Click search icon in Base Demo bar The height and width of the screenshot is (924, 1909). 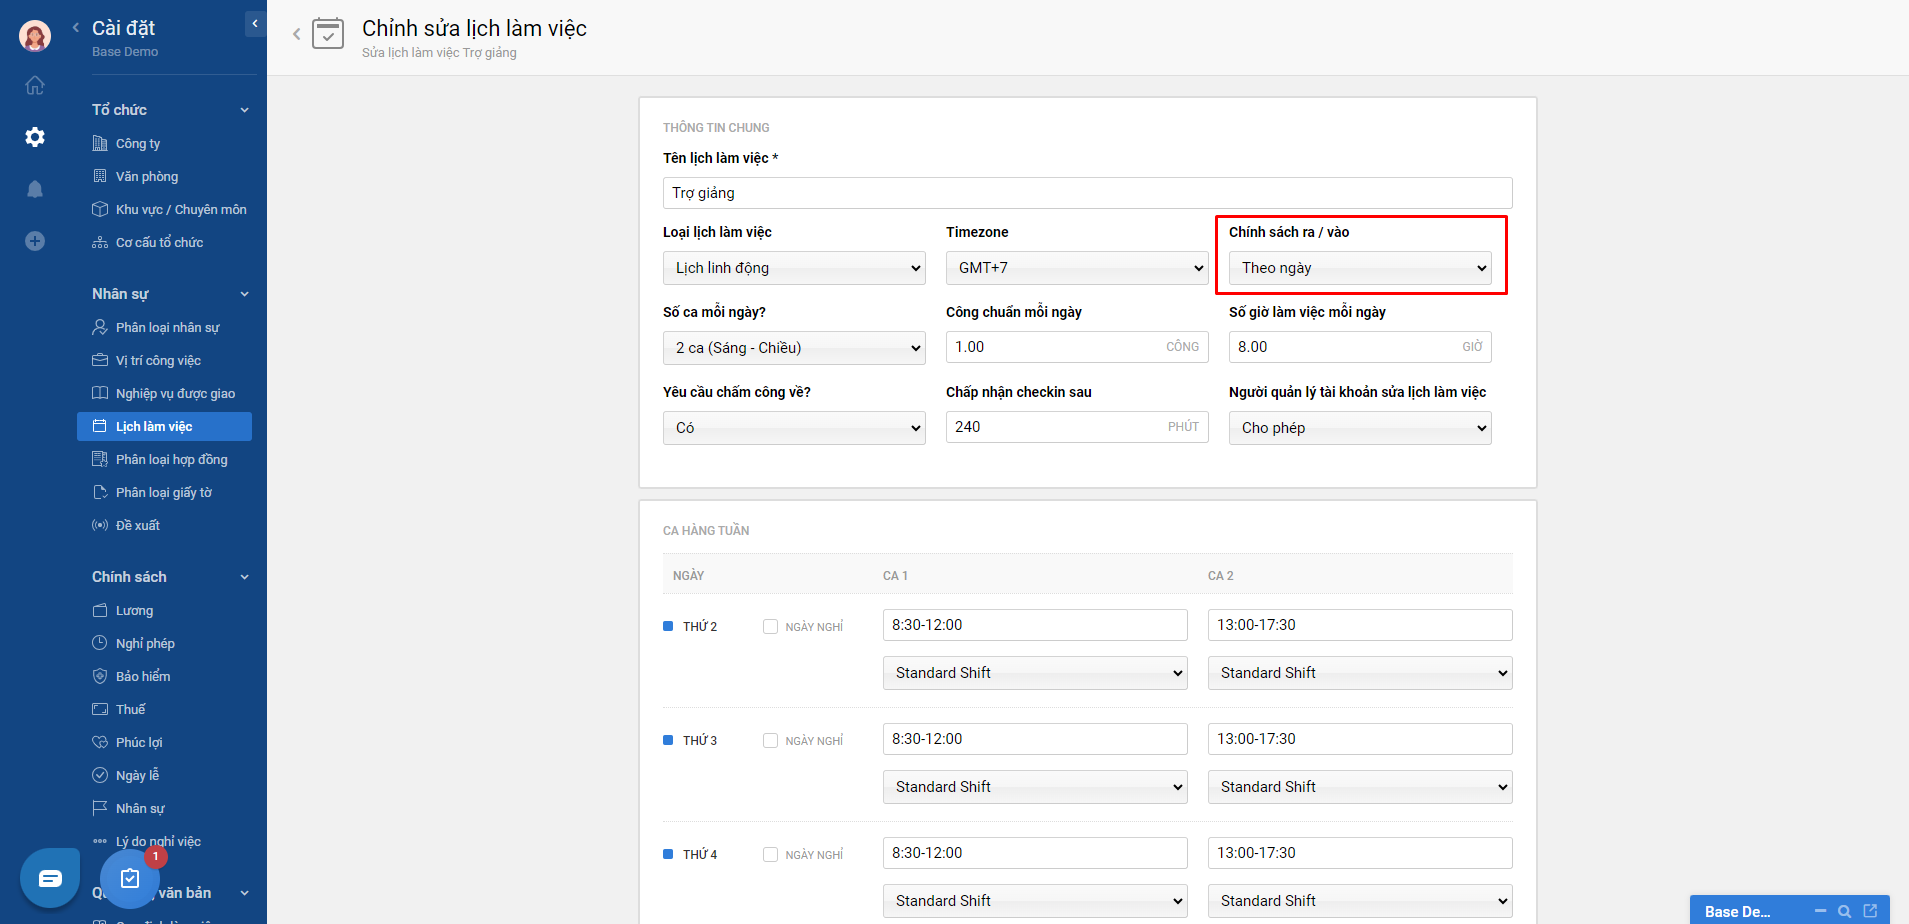coord(1845,911)
